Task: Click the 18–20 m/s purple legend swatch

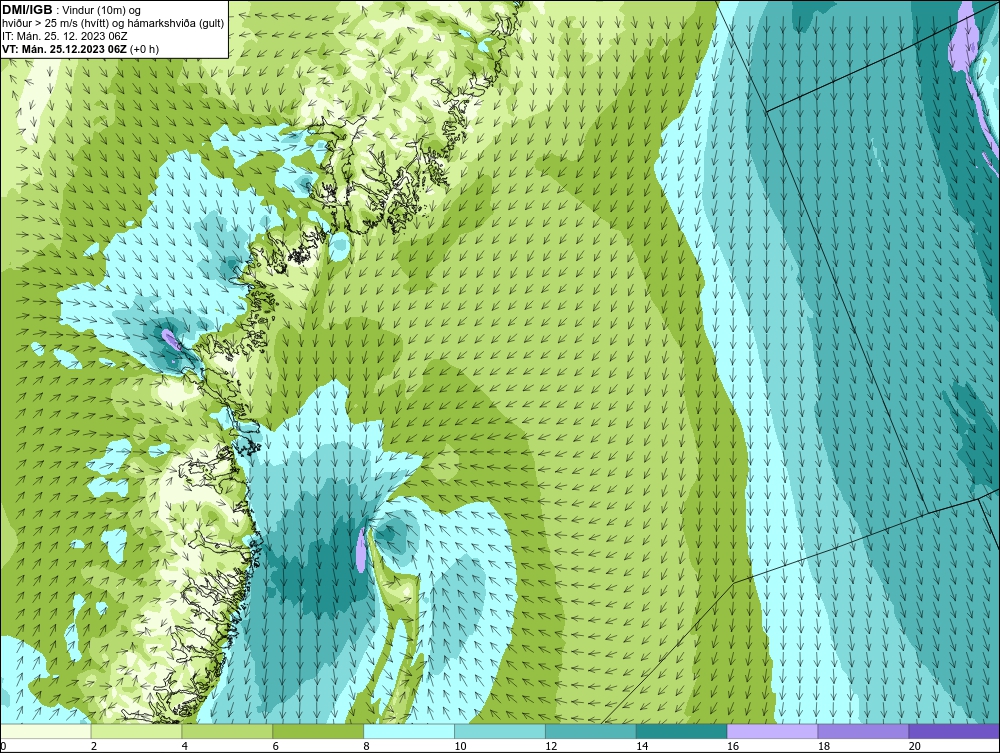Action: 864,731
